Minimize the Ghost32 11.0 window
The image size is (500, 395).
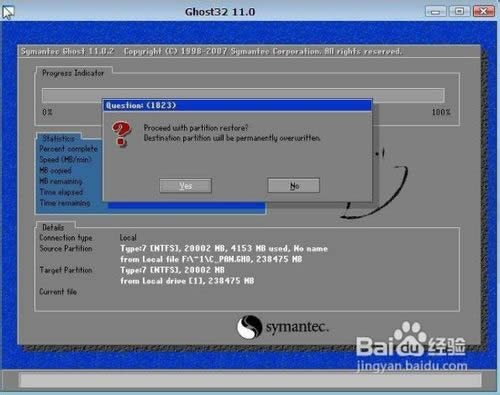click(x=435, y=12)
